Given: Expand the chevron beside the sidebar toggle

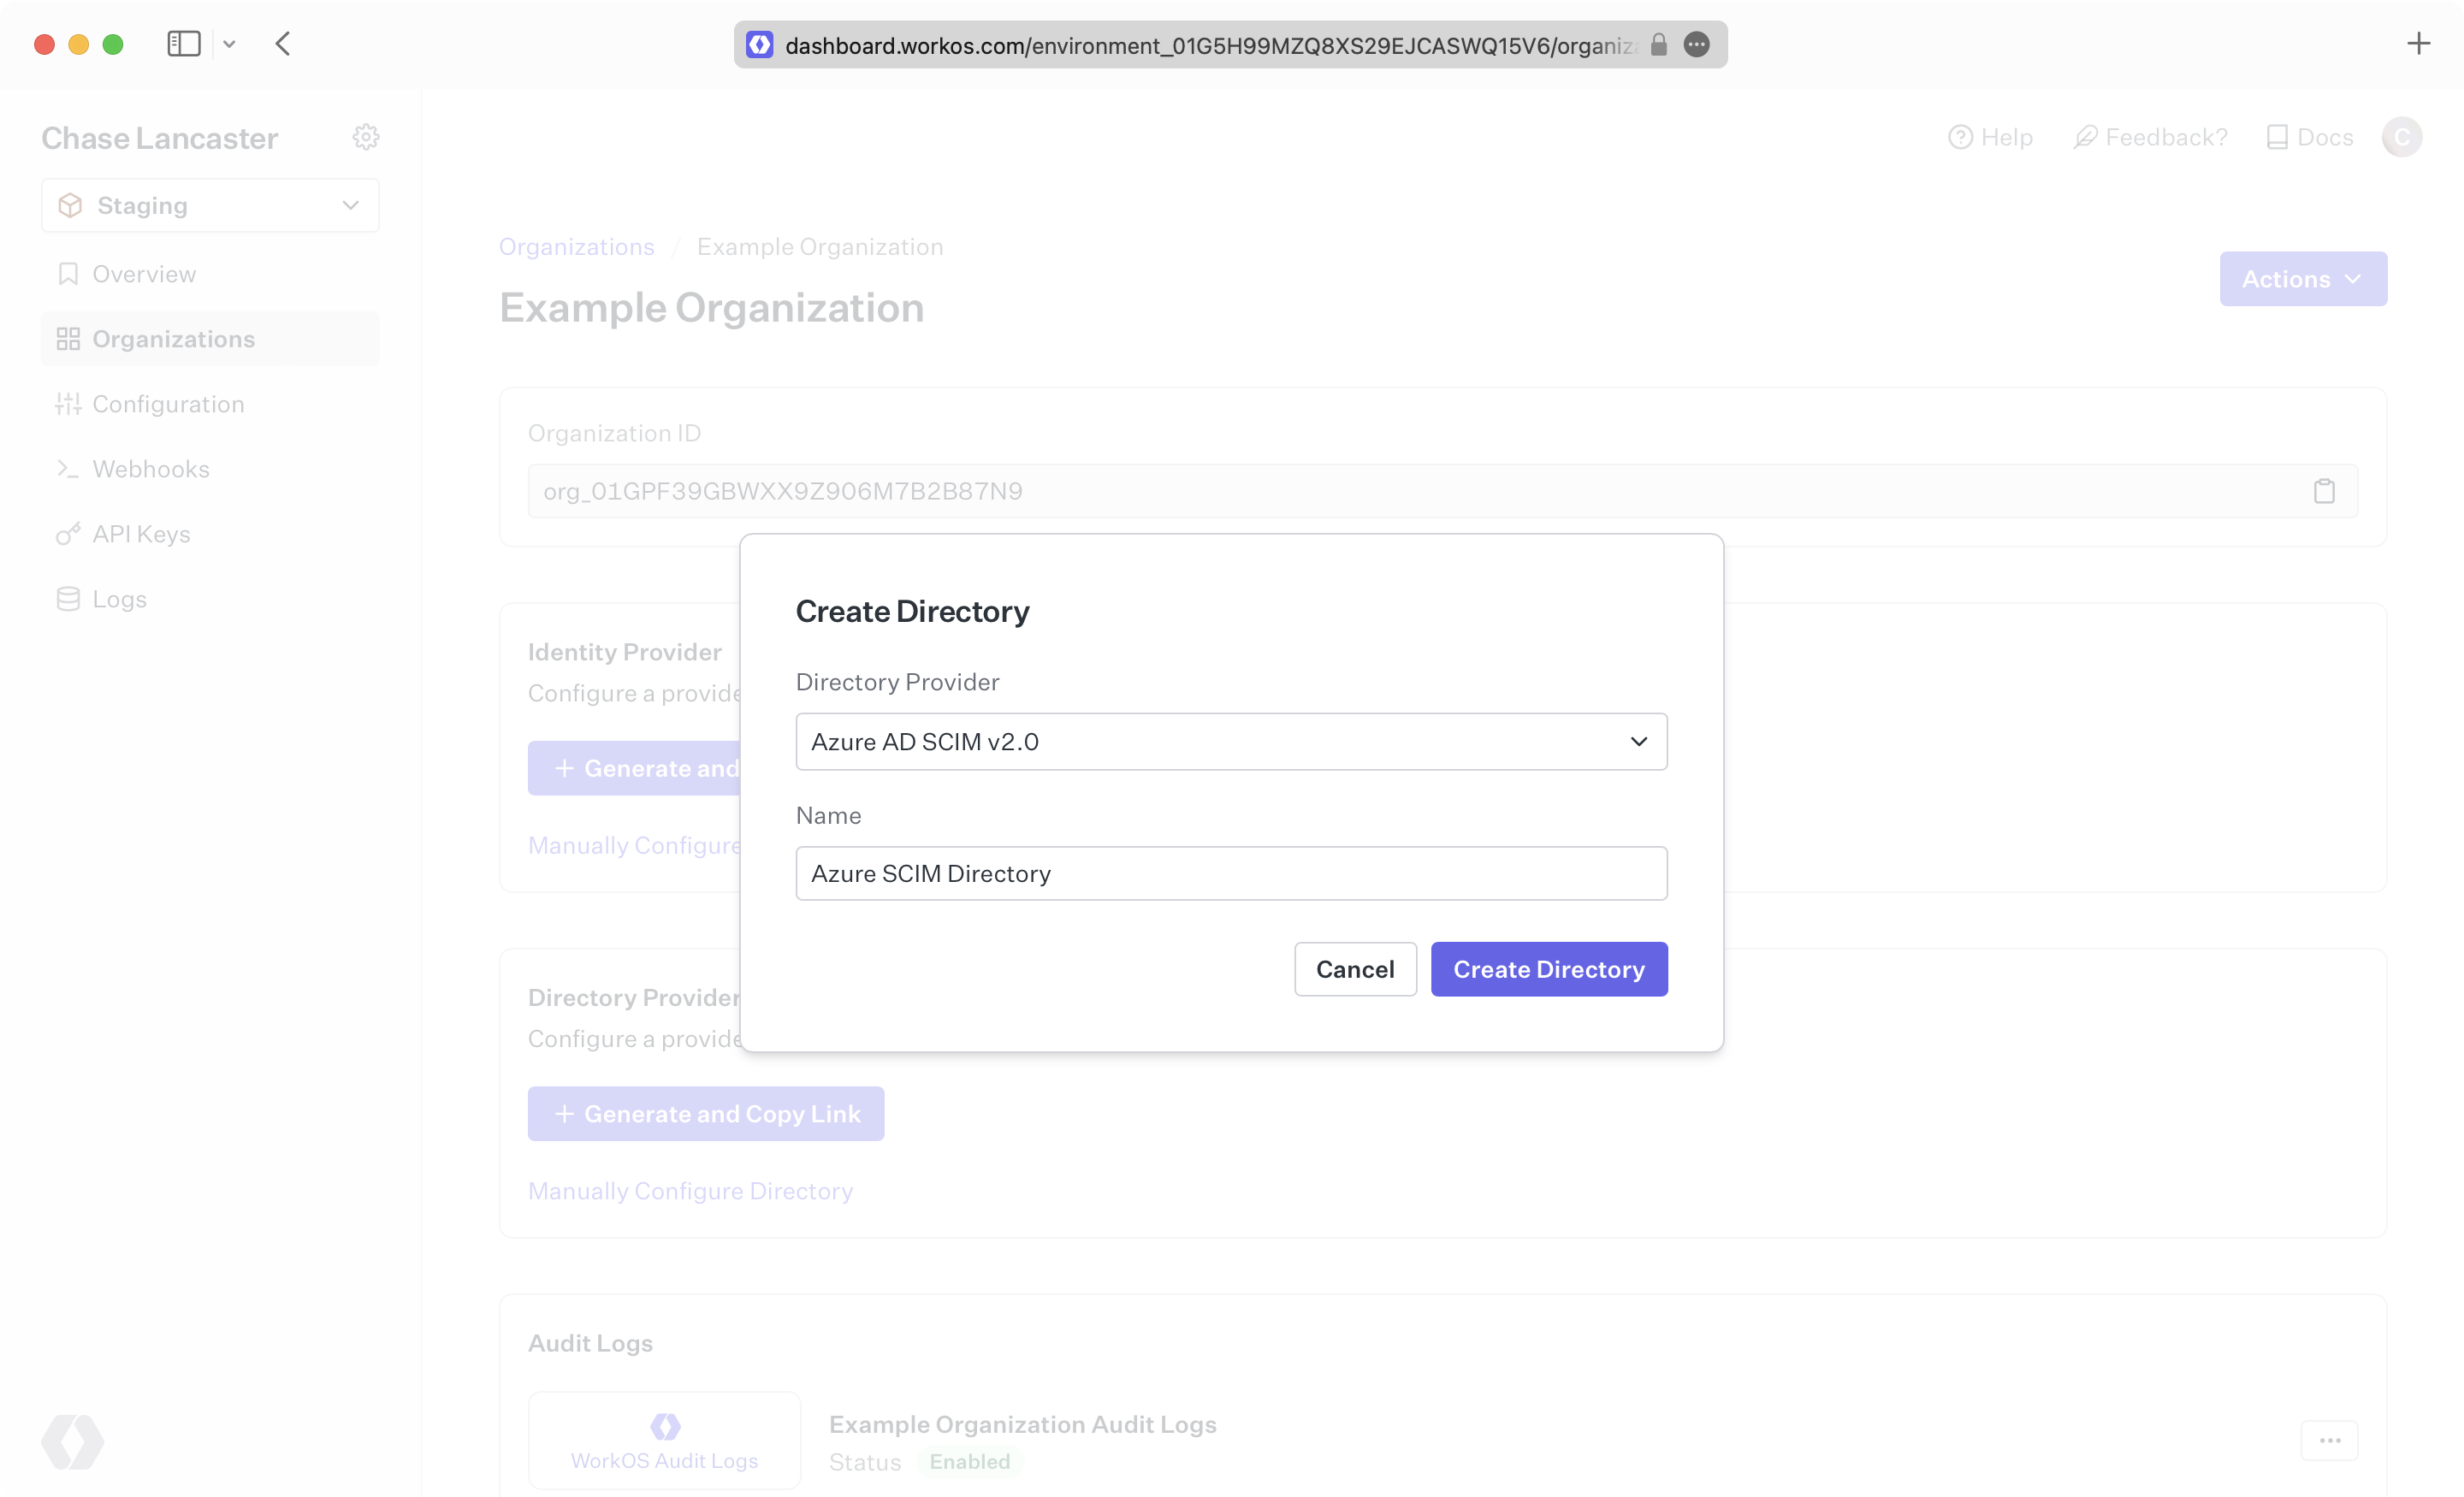Looking at the screenshot, I should 229,44.
